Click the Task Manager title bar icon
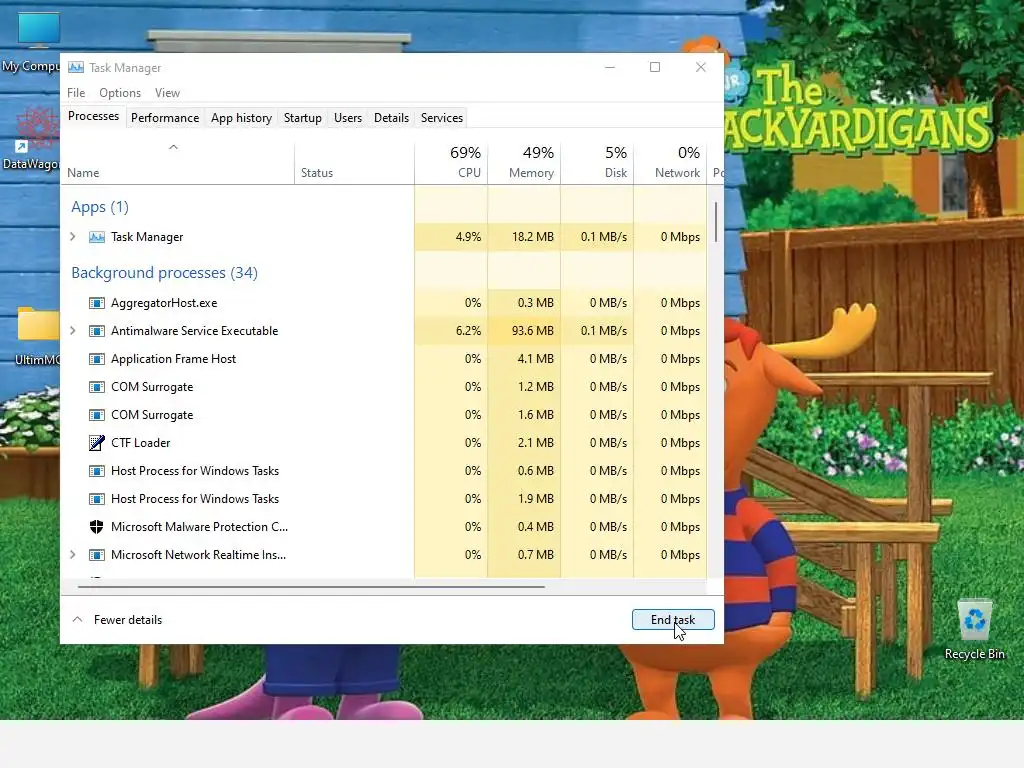Image resolution: width=1024 pixels, height=768 pixels. 76,67
